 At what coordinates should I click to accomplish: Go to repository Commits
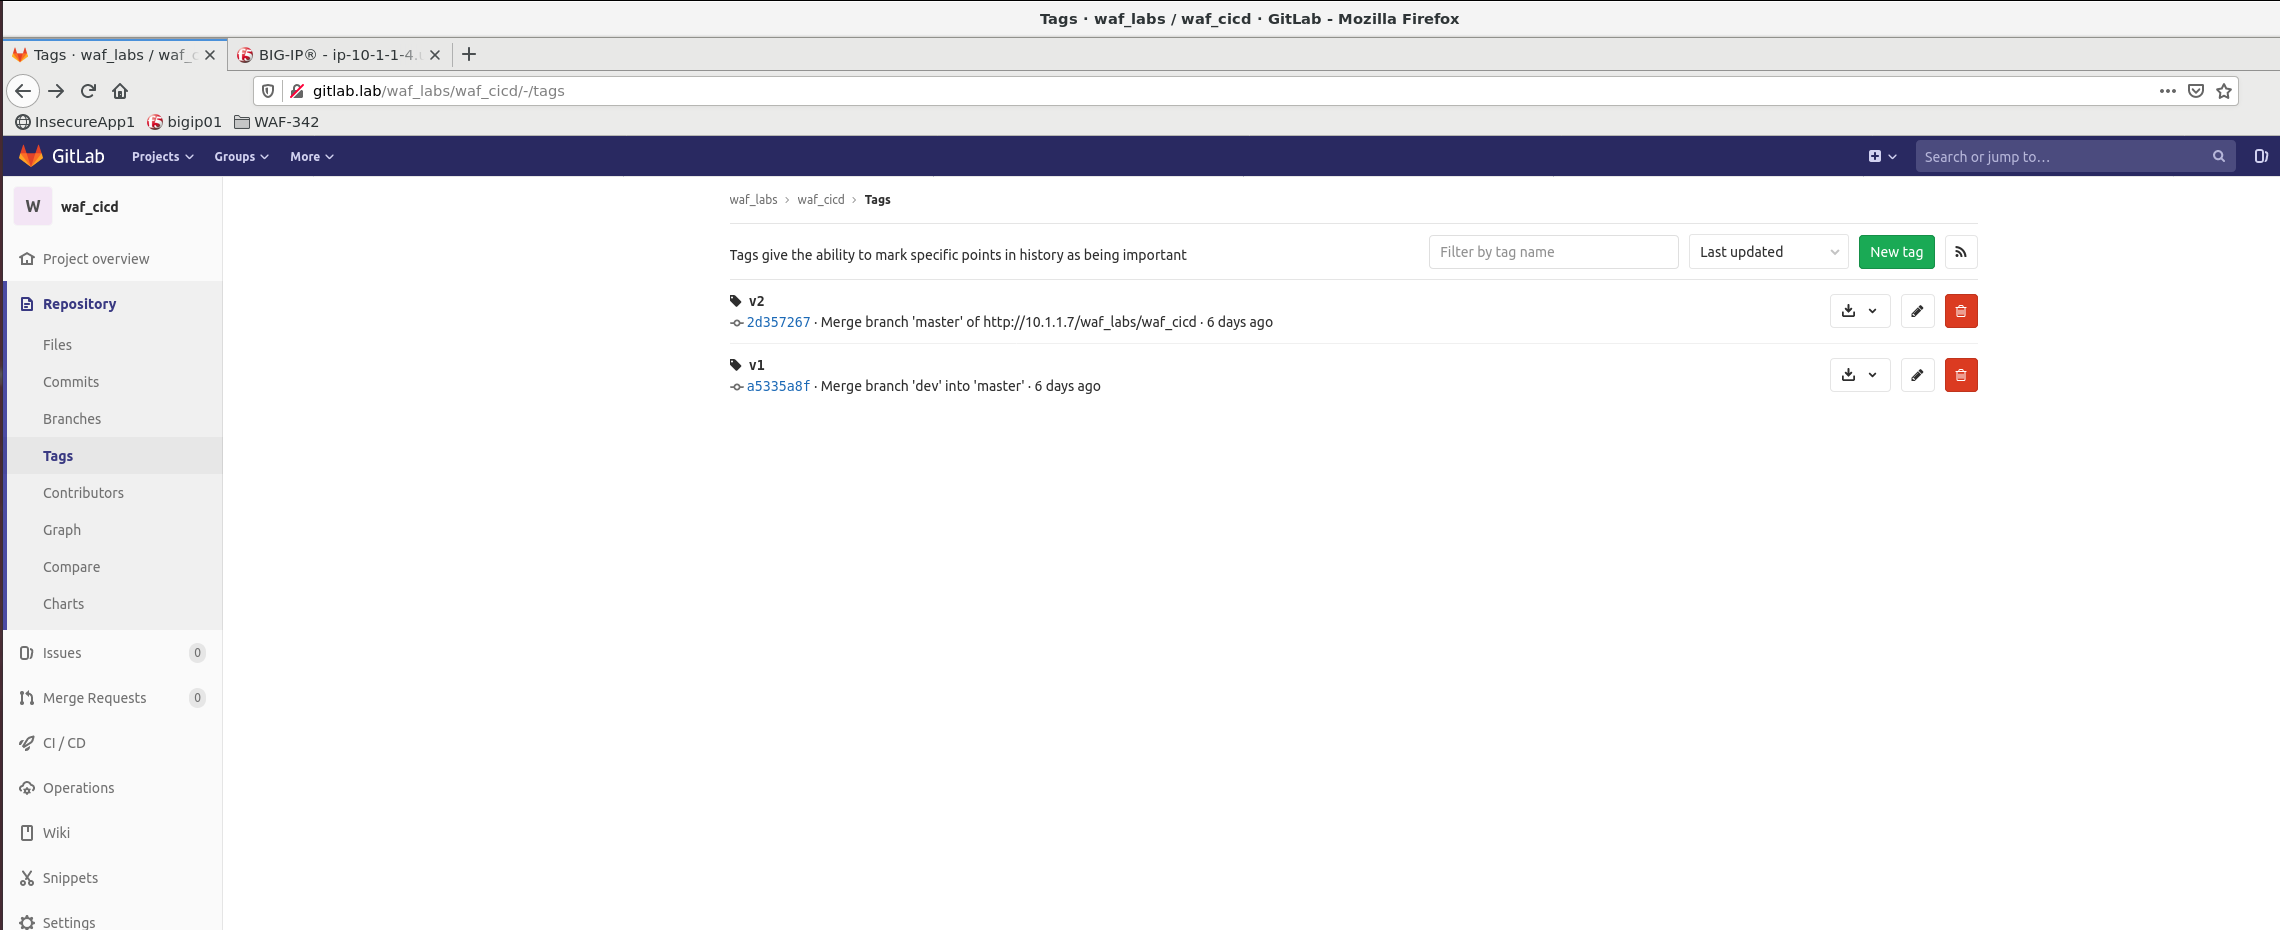pos(71,382)
